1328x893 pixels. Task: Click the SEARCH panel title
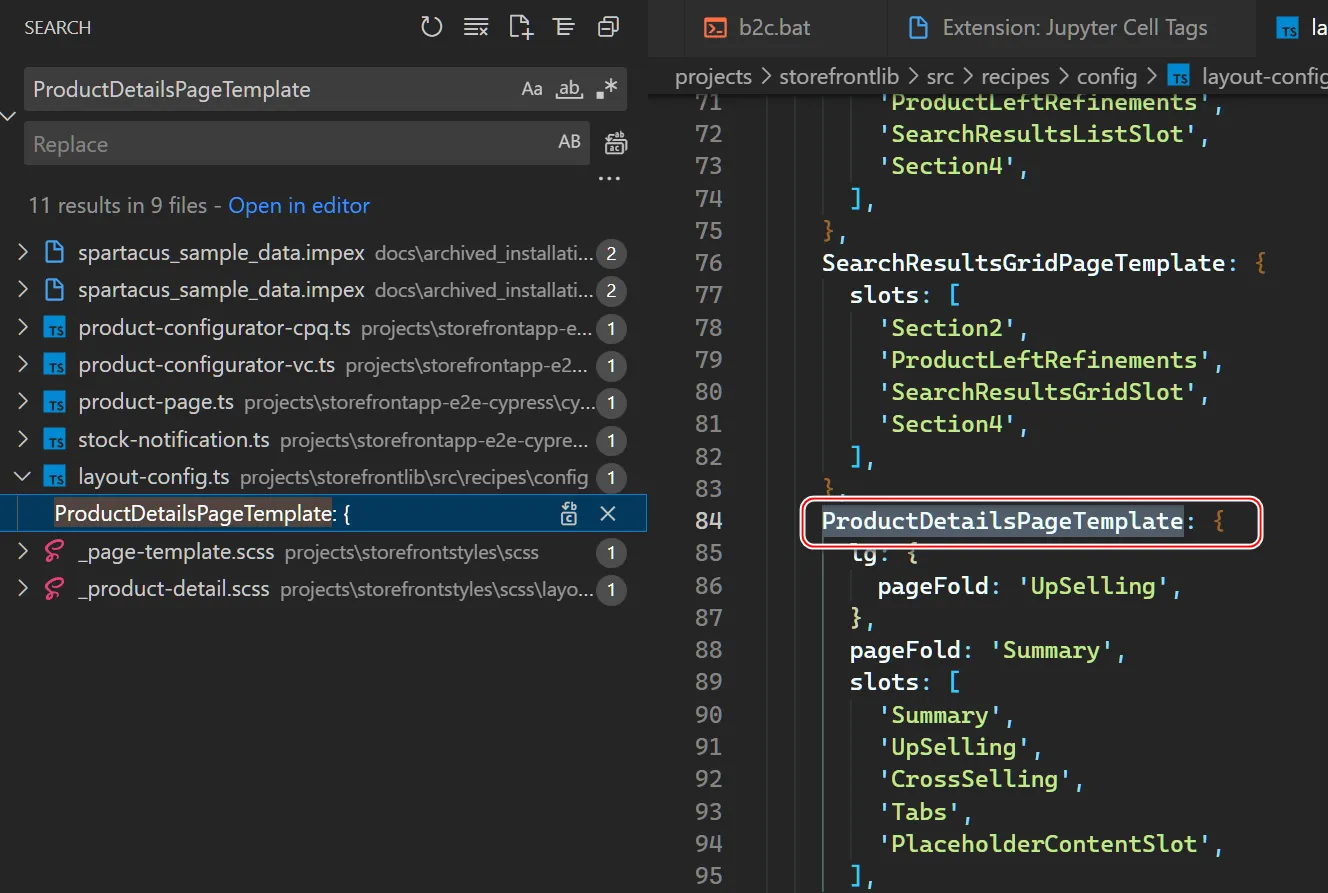58,28
